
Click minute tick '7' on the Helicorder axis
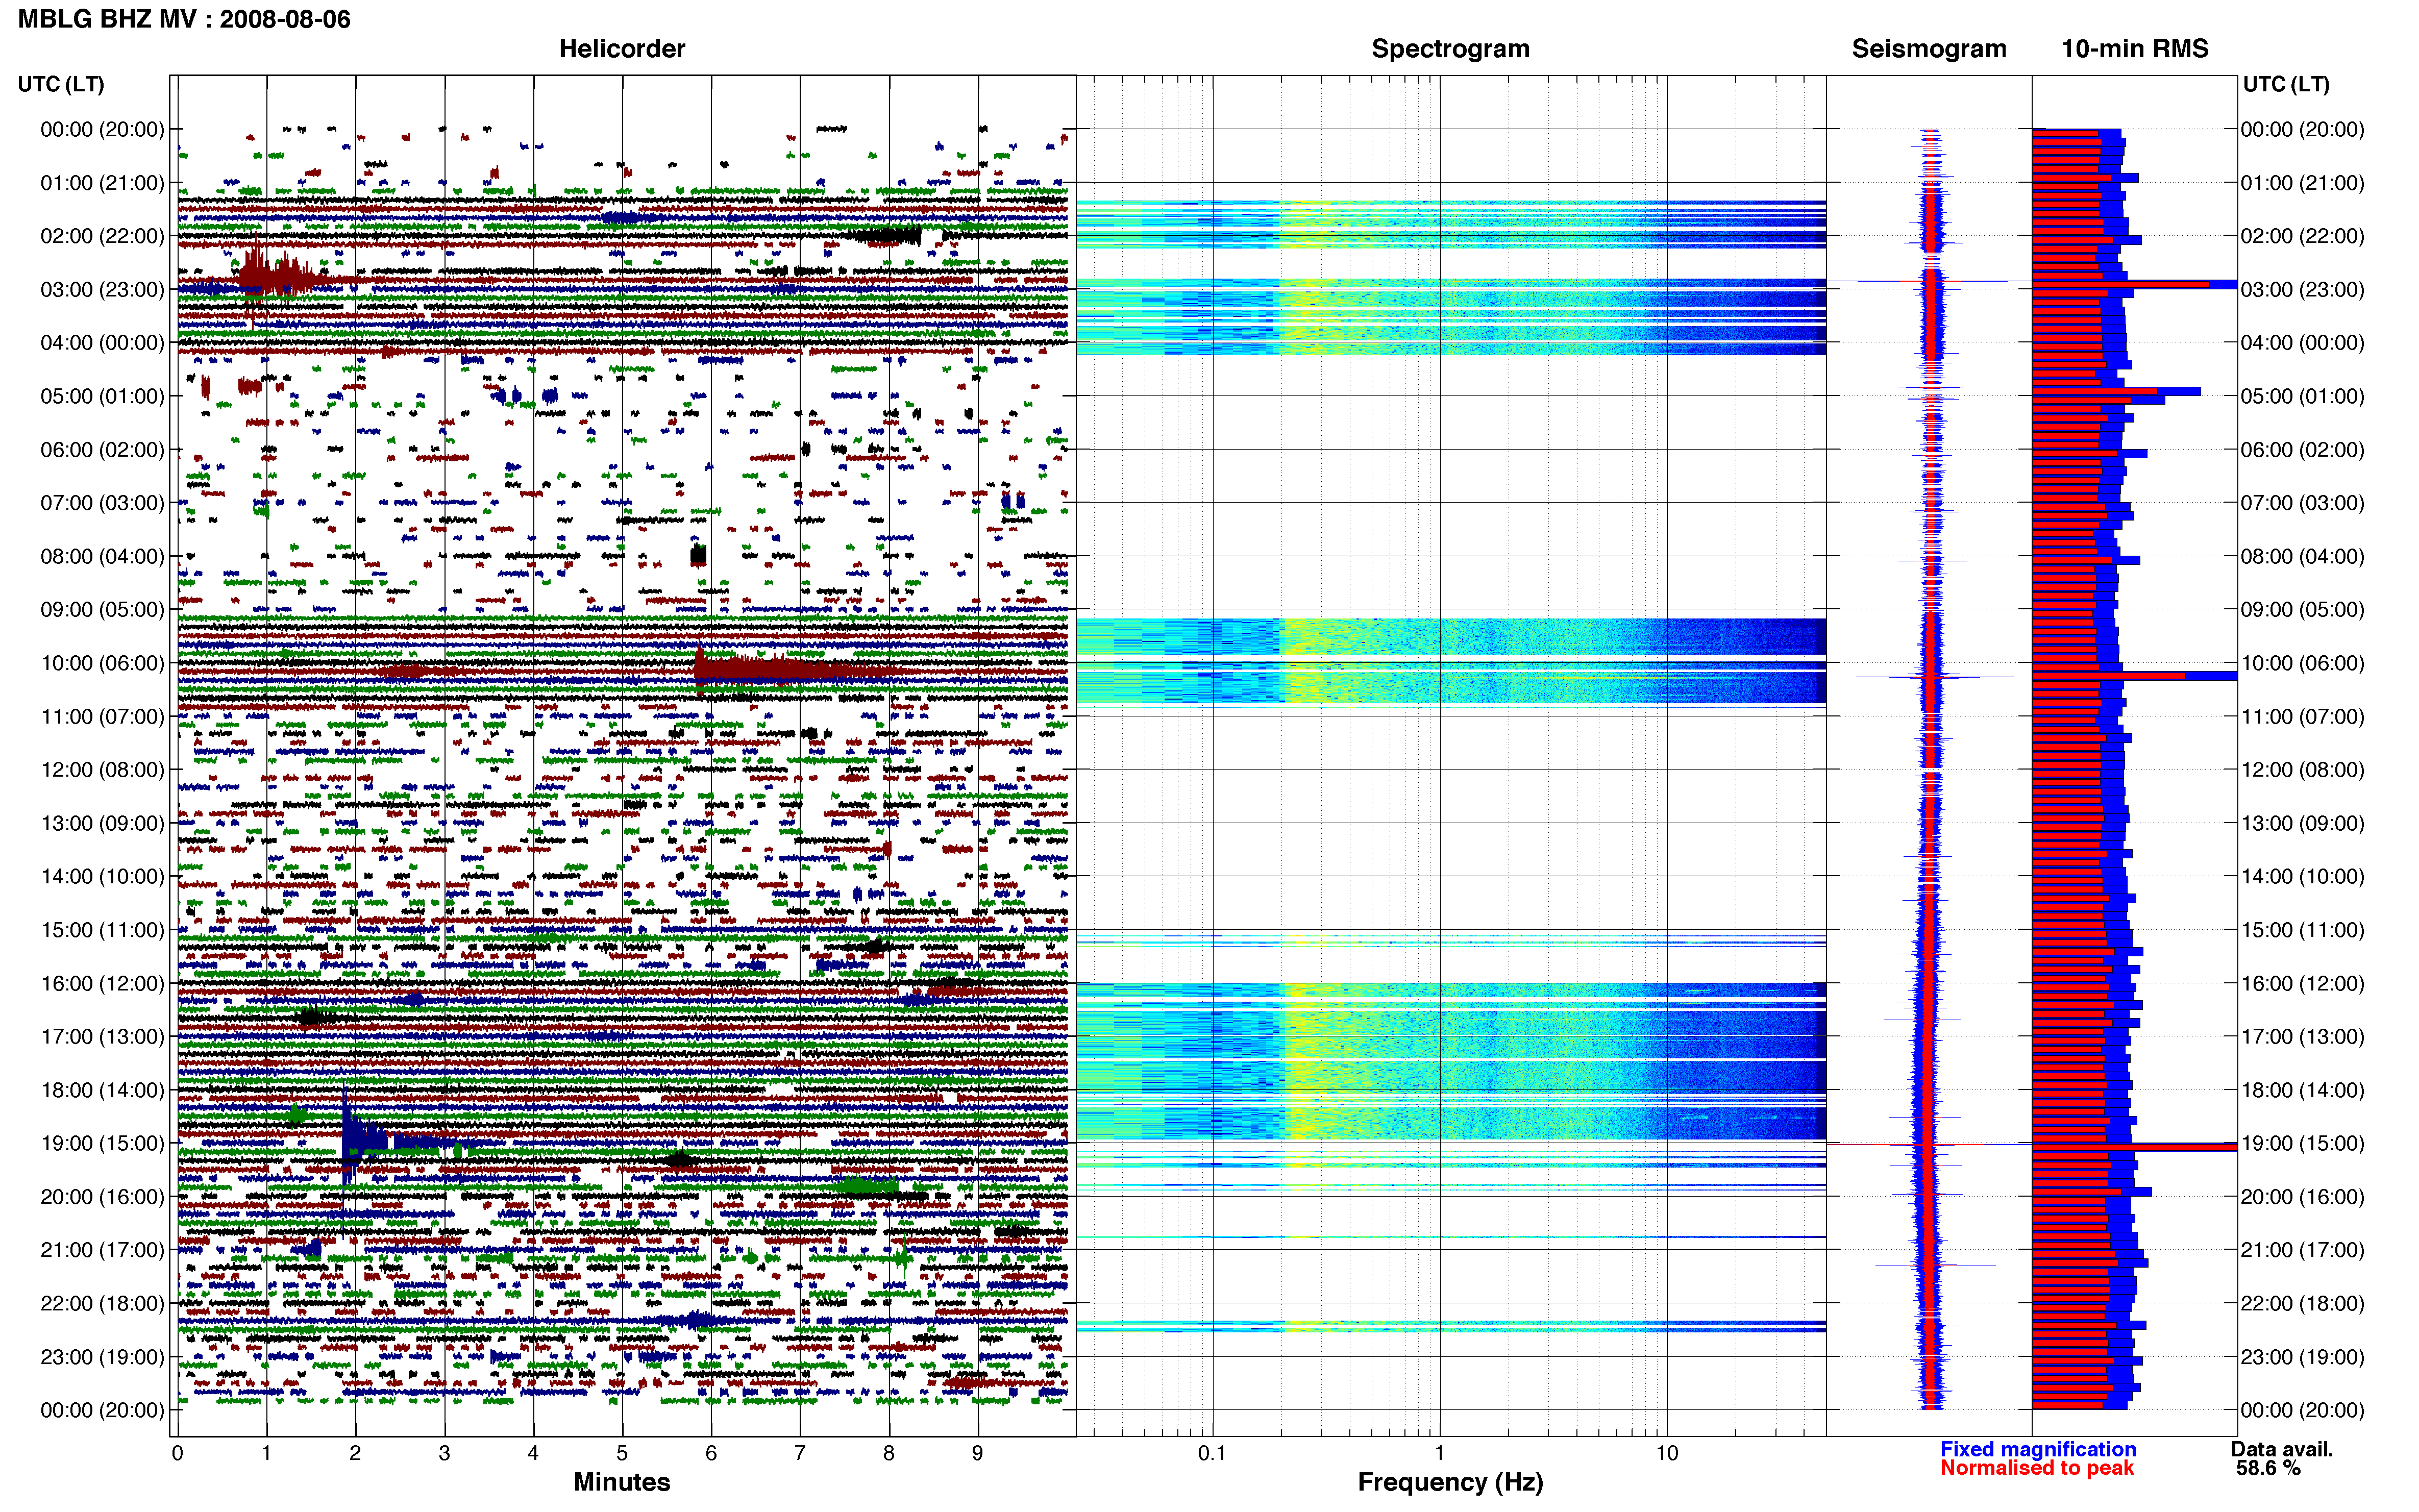point(800,1453)
